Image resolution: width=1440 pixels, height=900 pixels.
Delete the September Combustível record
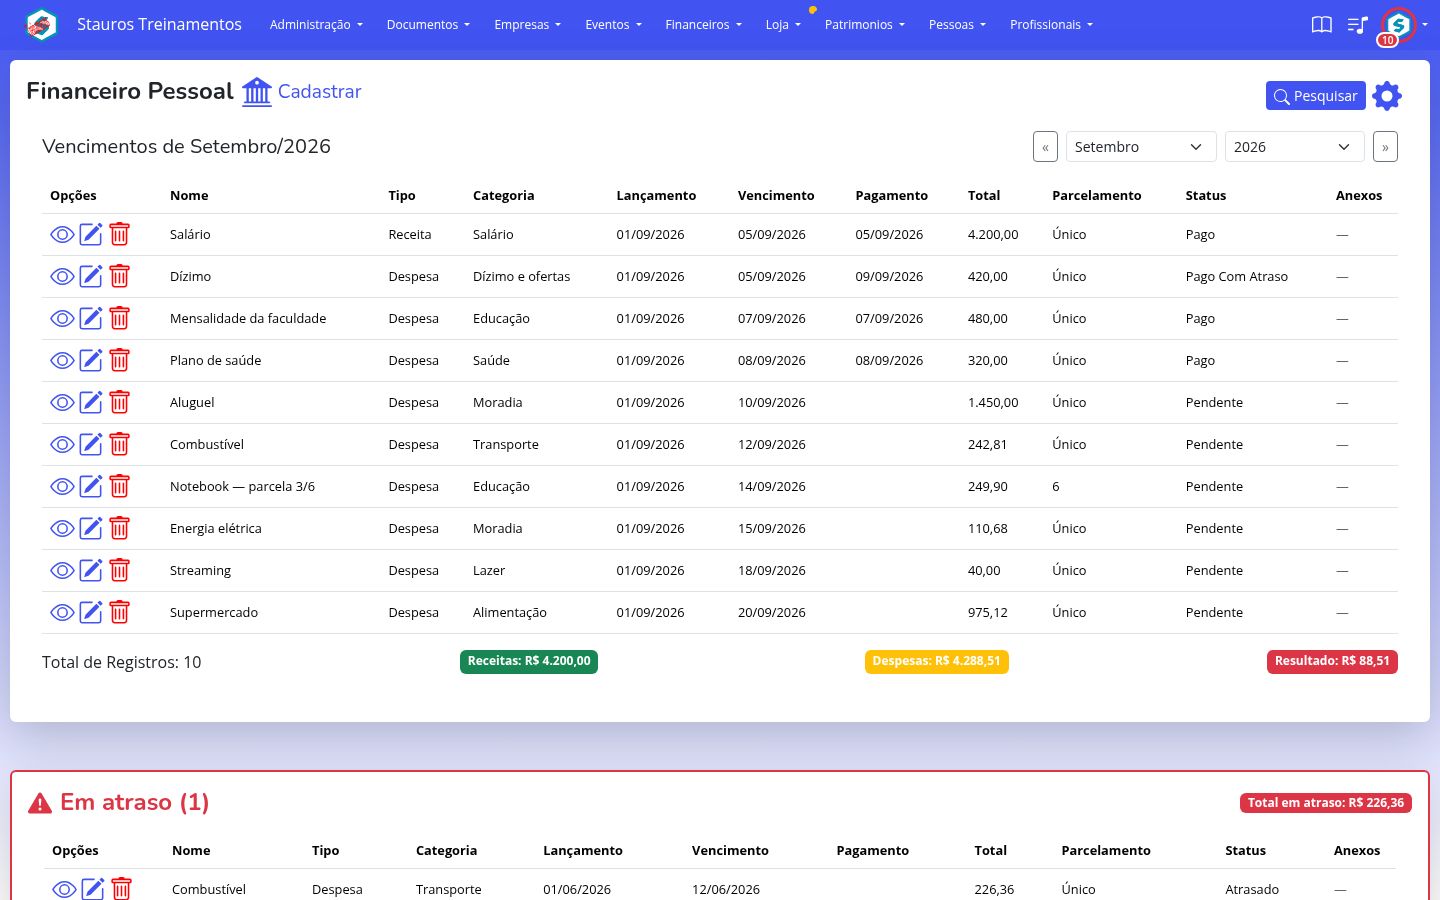click(x=120, y=444)
